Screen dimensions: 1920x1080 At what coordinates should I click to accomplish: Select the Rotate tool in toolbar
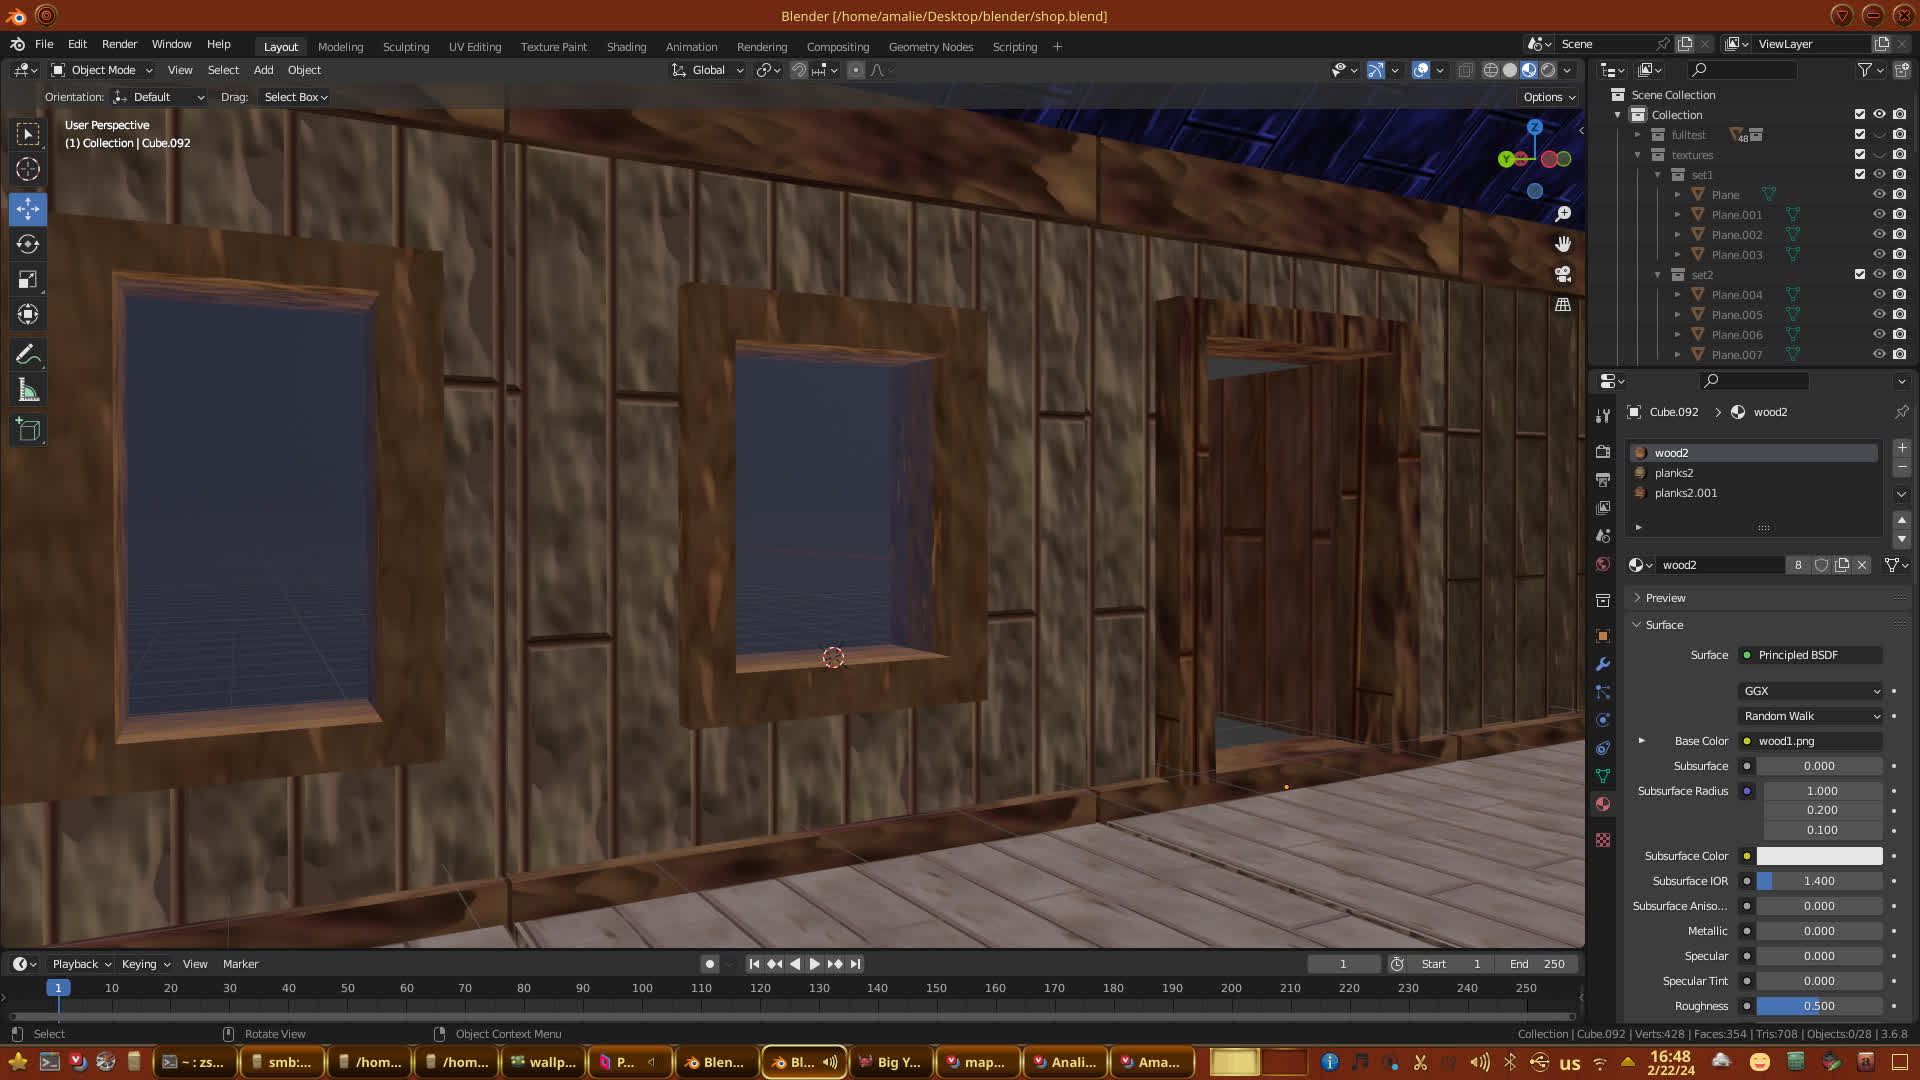click(x=28, y=244)
